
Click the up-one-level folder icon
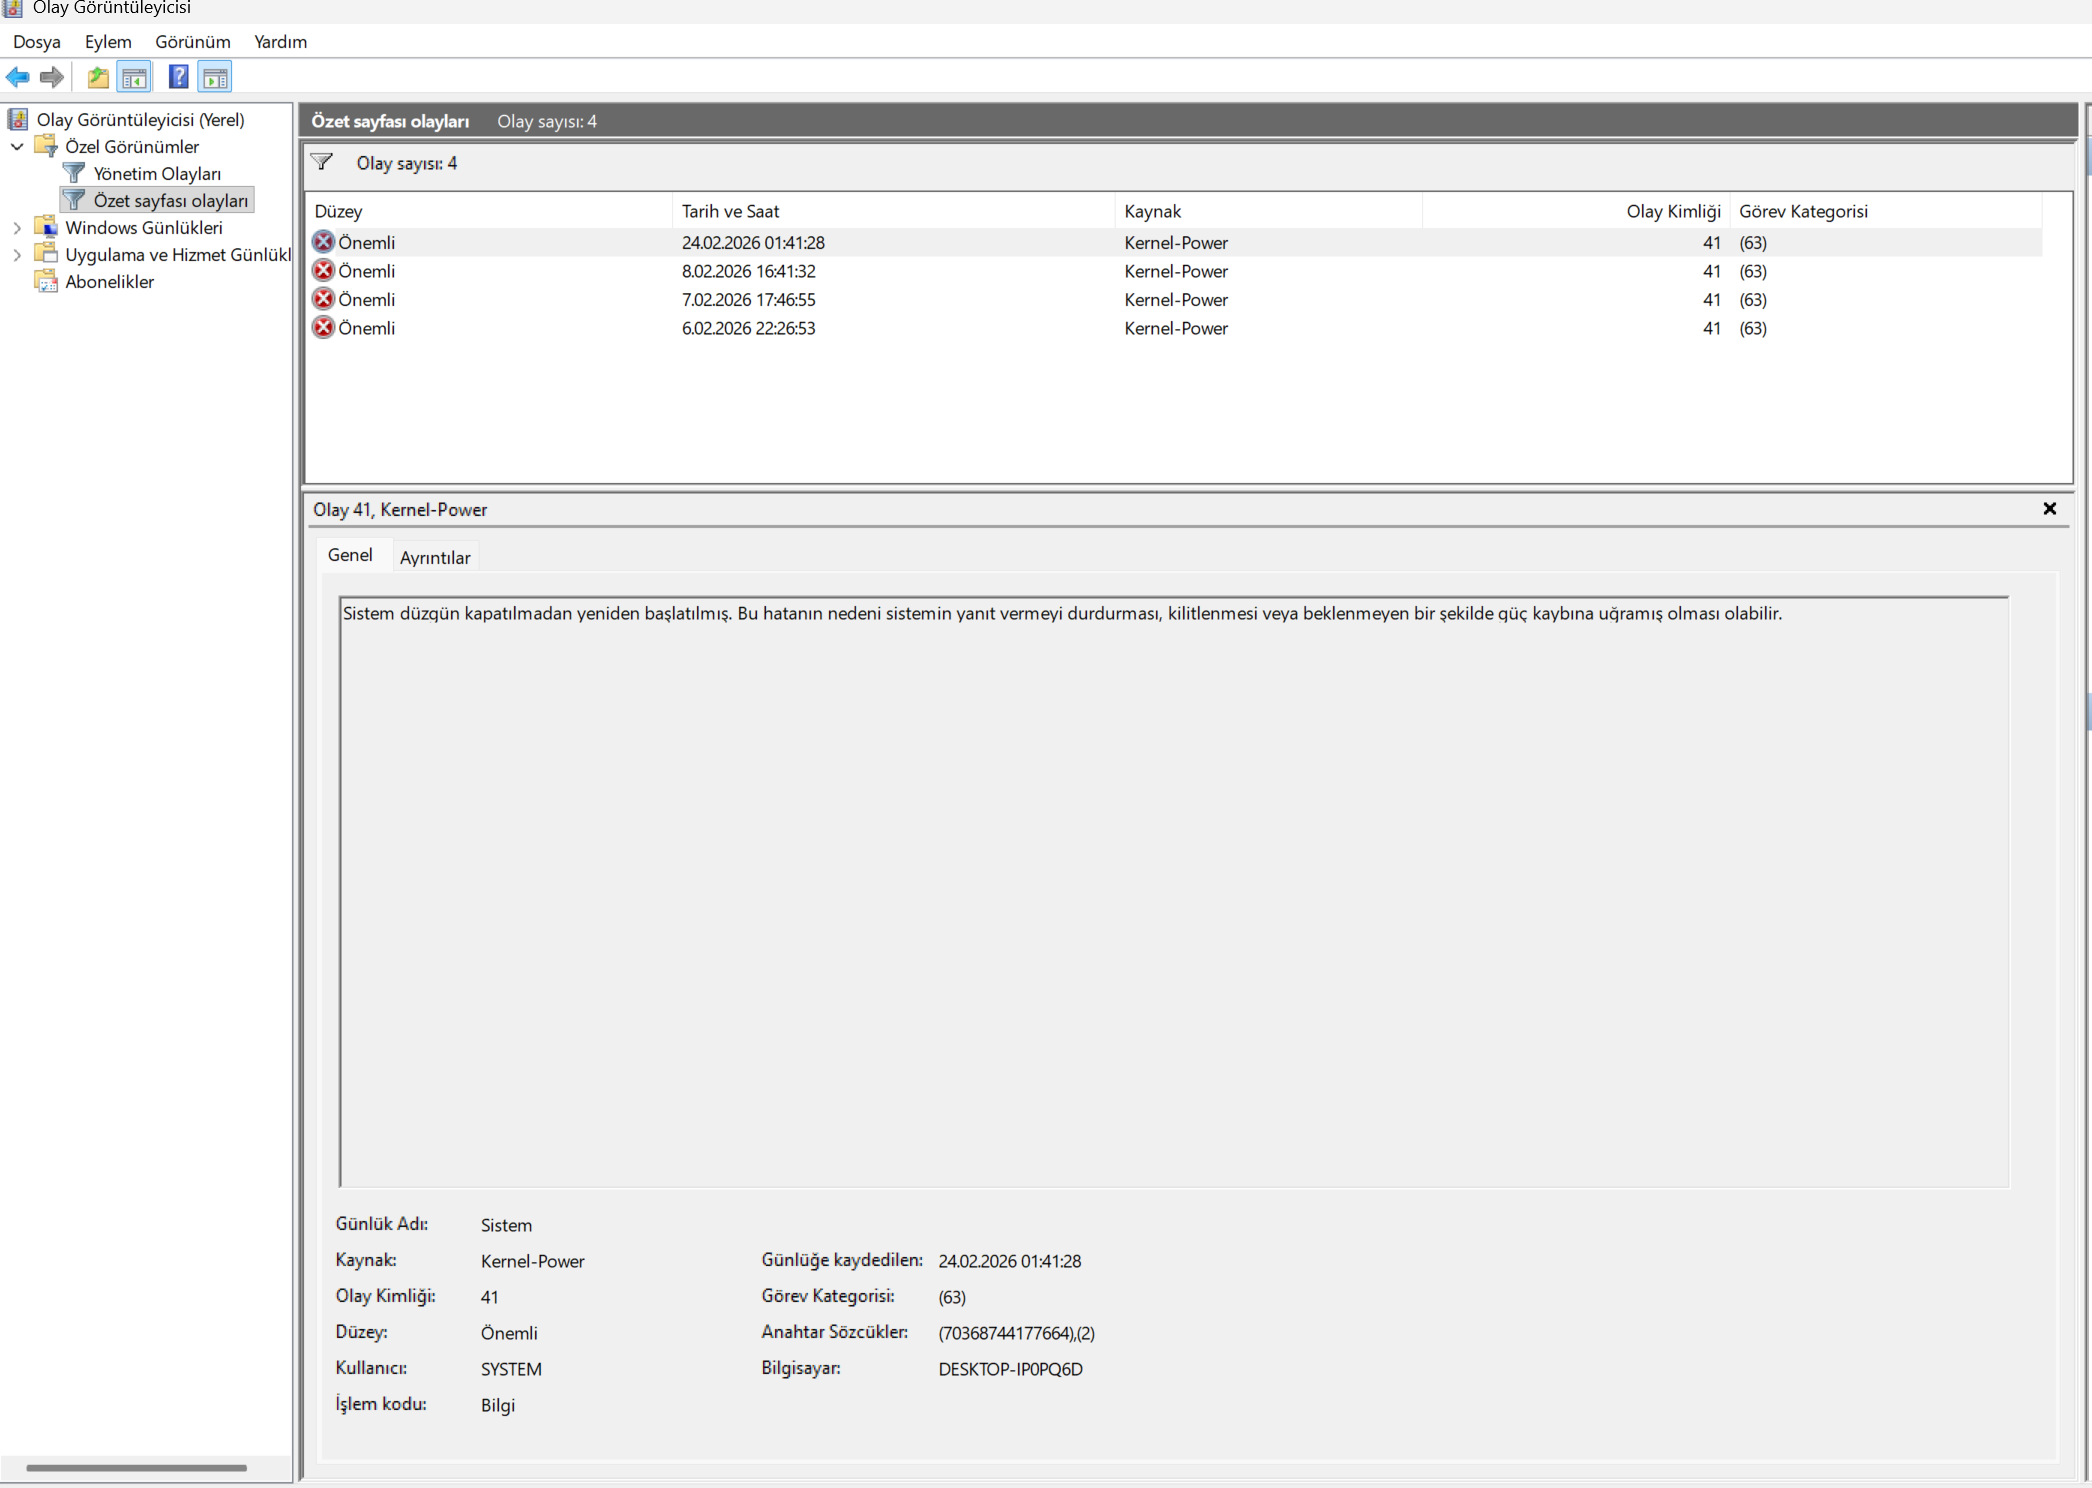click(98, 77)
